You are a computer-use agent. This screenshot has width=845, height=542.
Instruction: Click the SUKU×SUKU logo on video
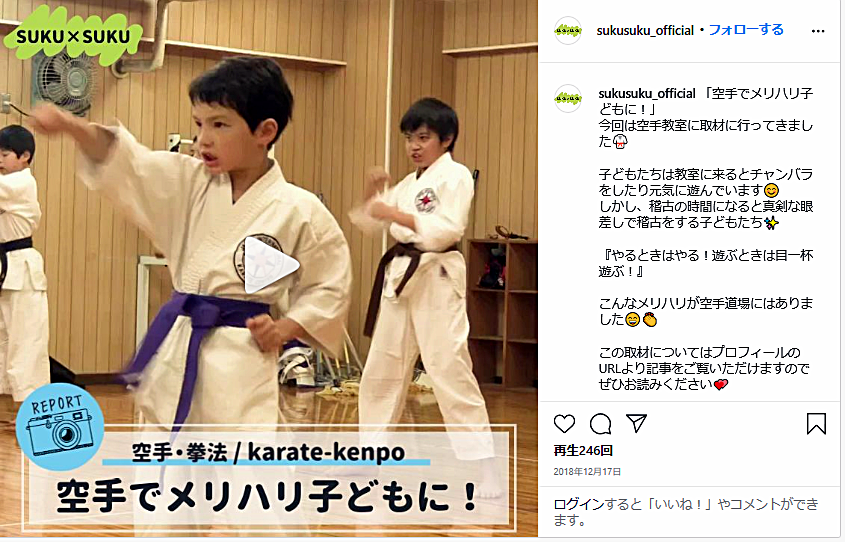[x=73, y=37]
